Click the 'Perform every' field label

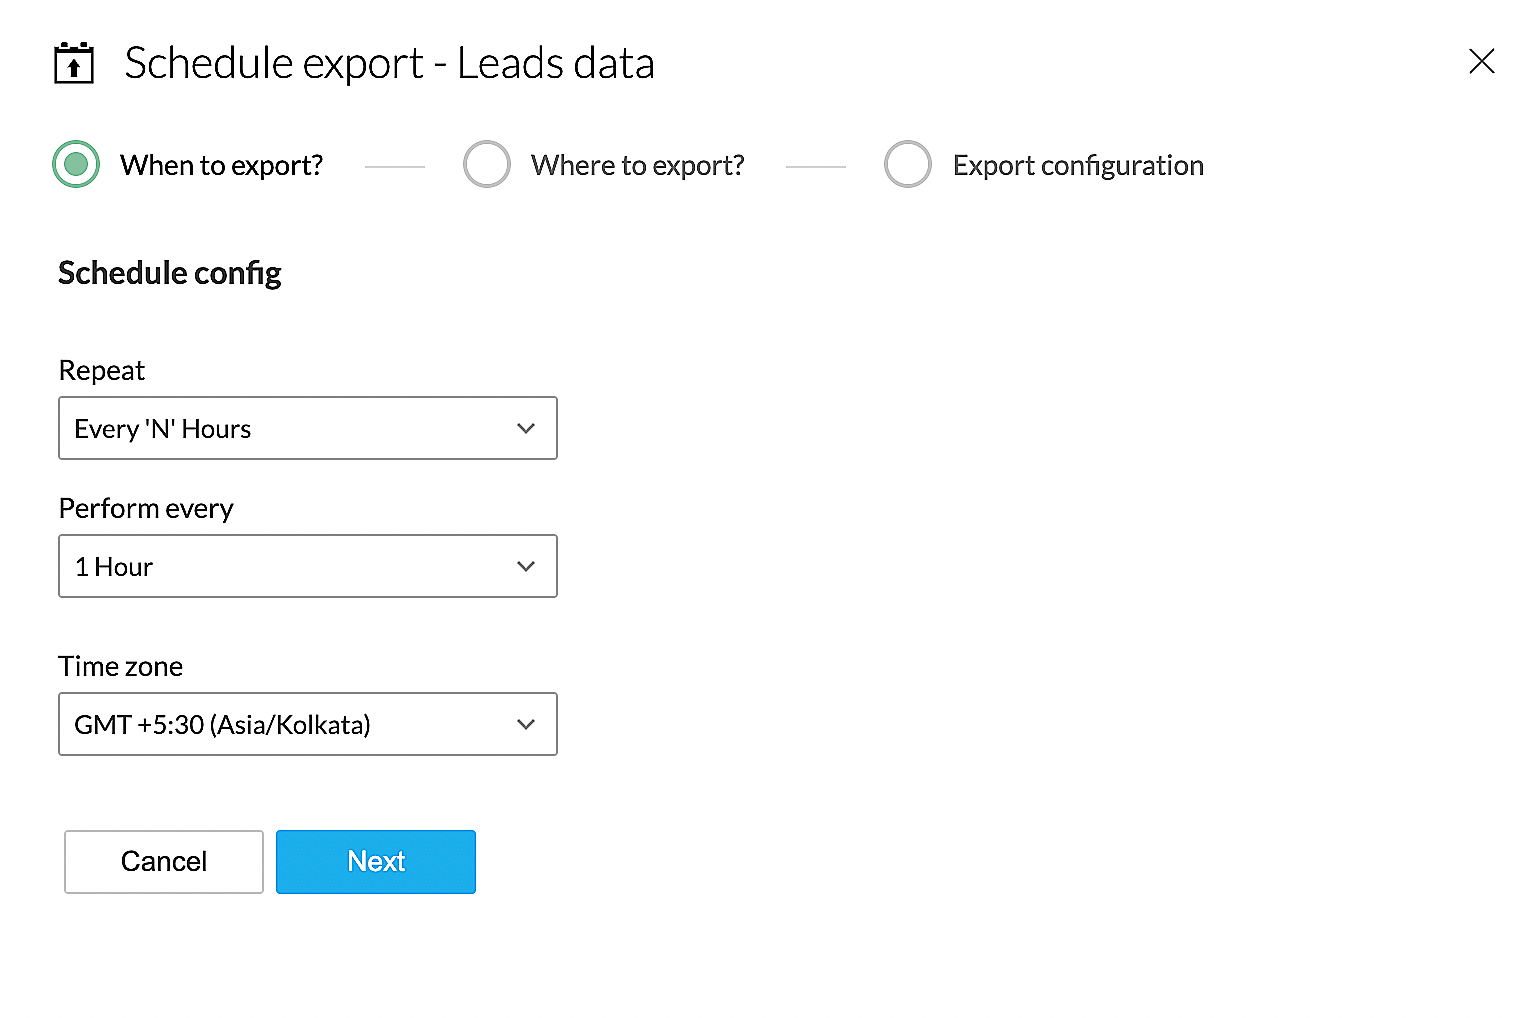(146, 509)
